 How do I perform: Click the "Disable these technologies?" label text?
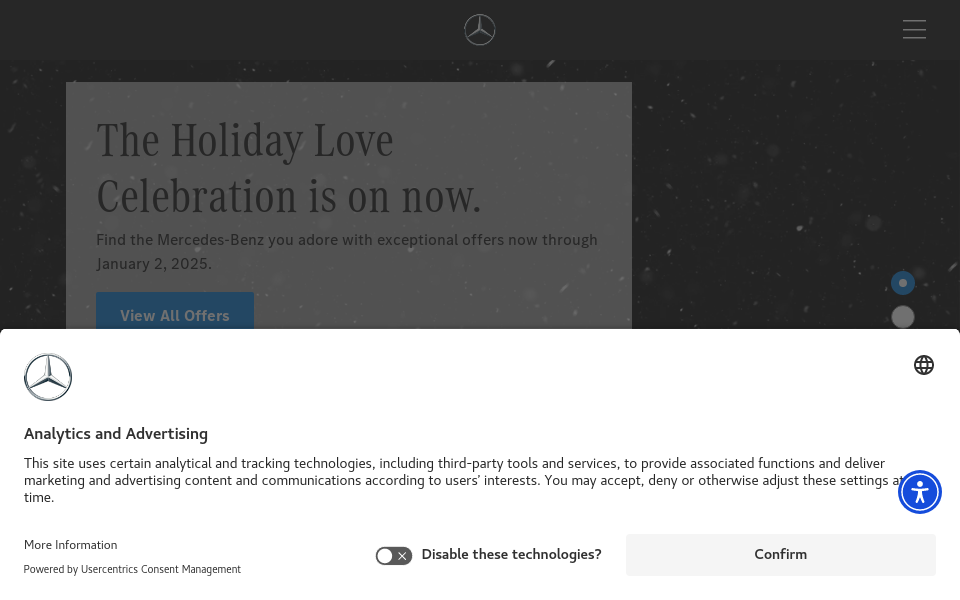[x=511, y=554]
